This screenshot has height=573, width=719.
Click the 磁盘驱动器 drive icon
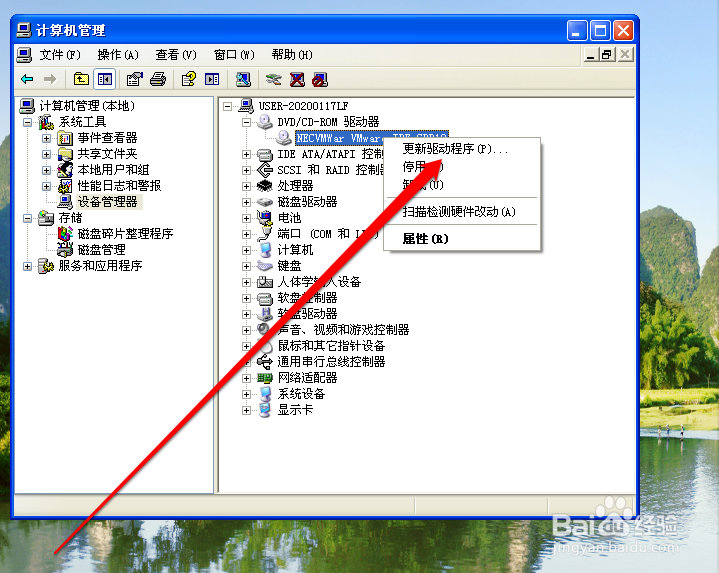265,202
